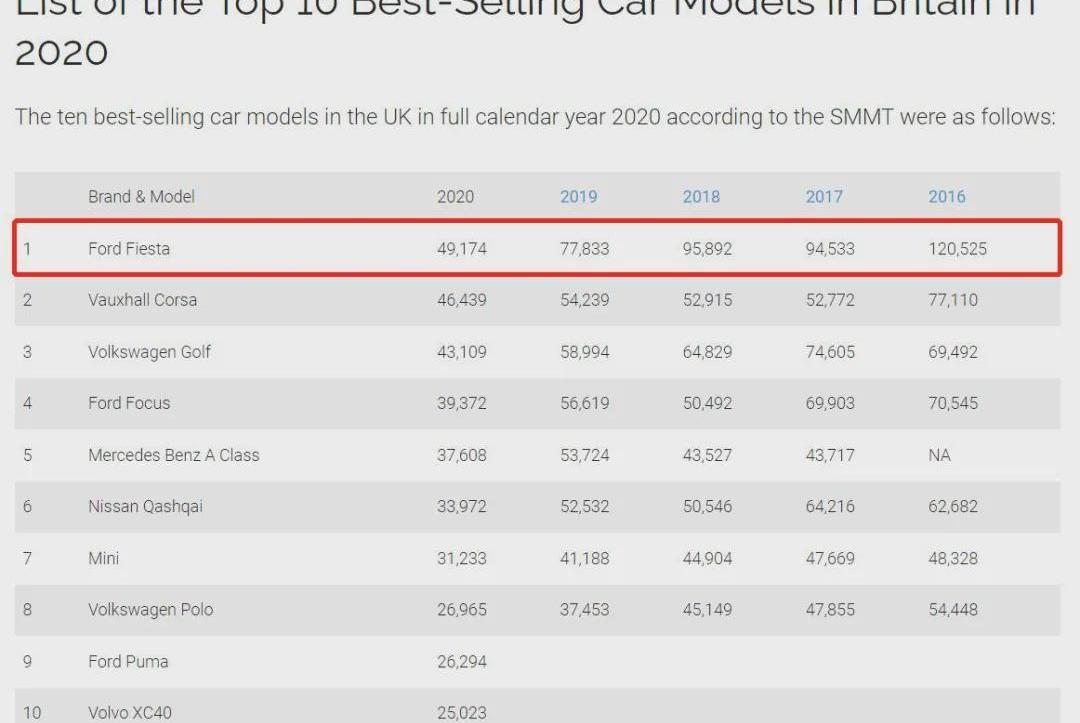Click the Vauxhall Corsa model name

[x=142, y=300]
